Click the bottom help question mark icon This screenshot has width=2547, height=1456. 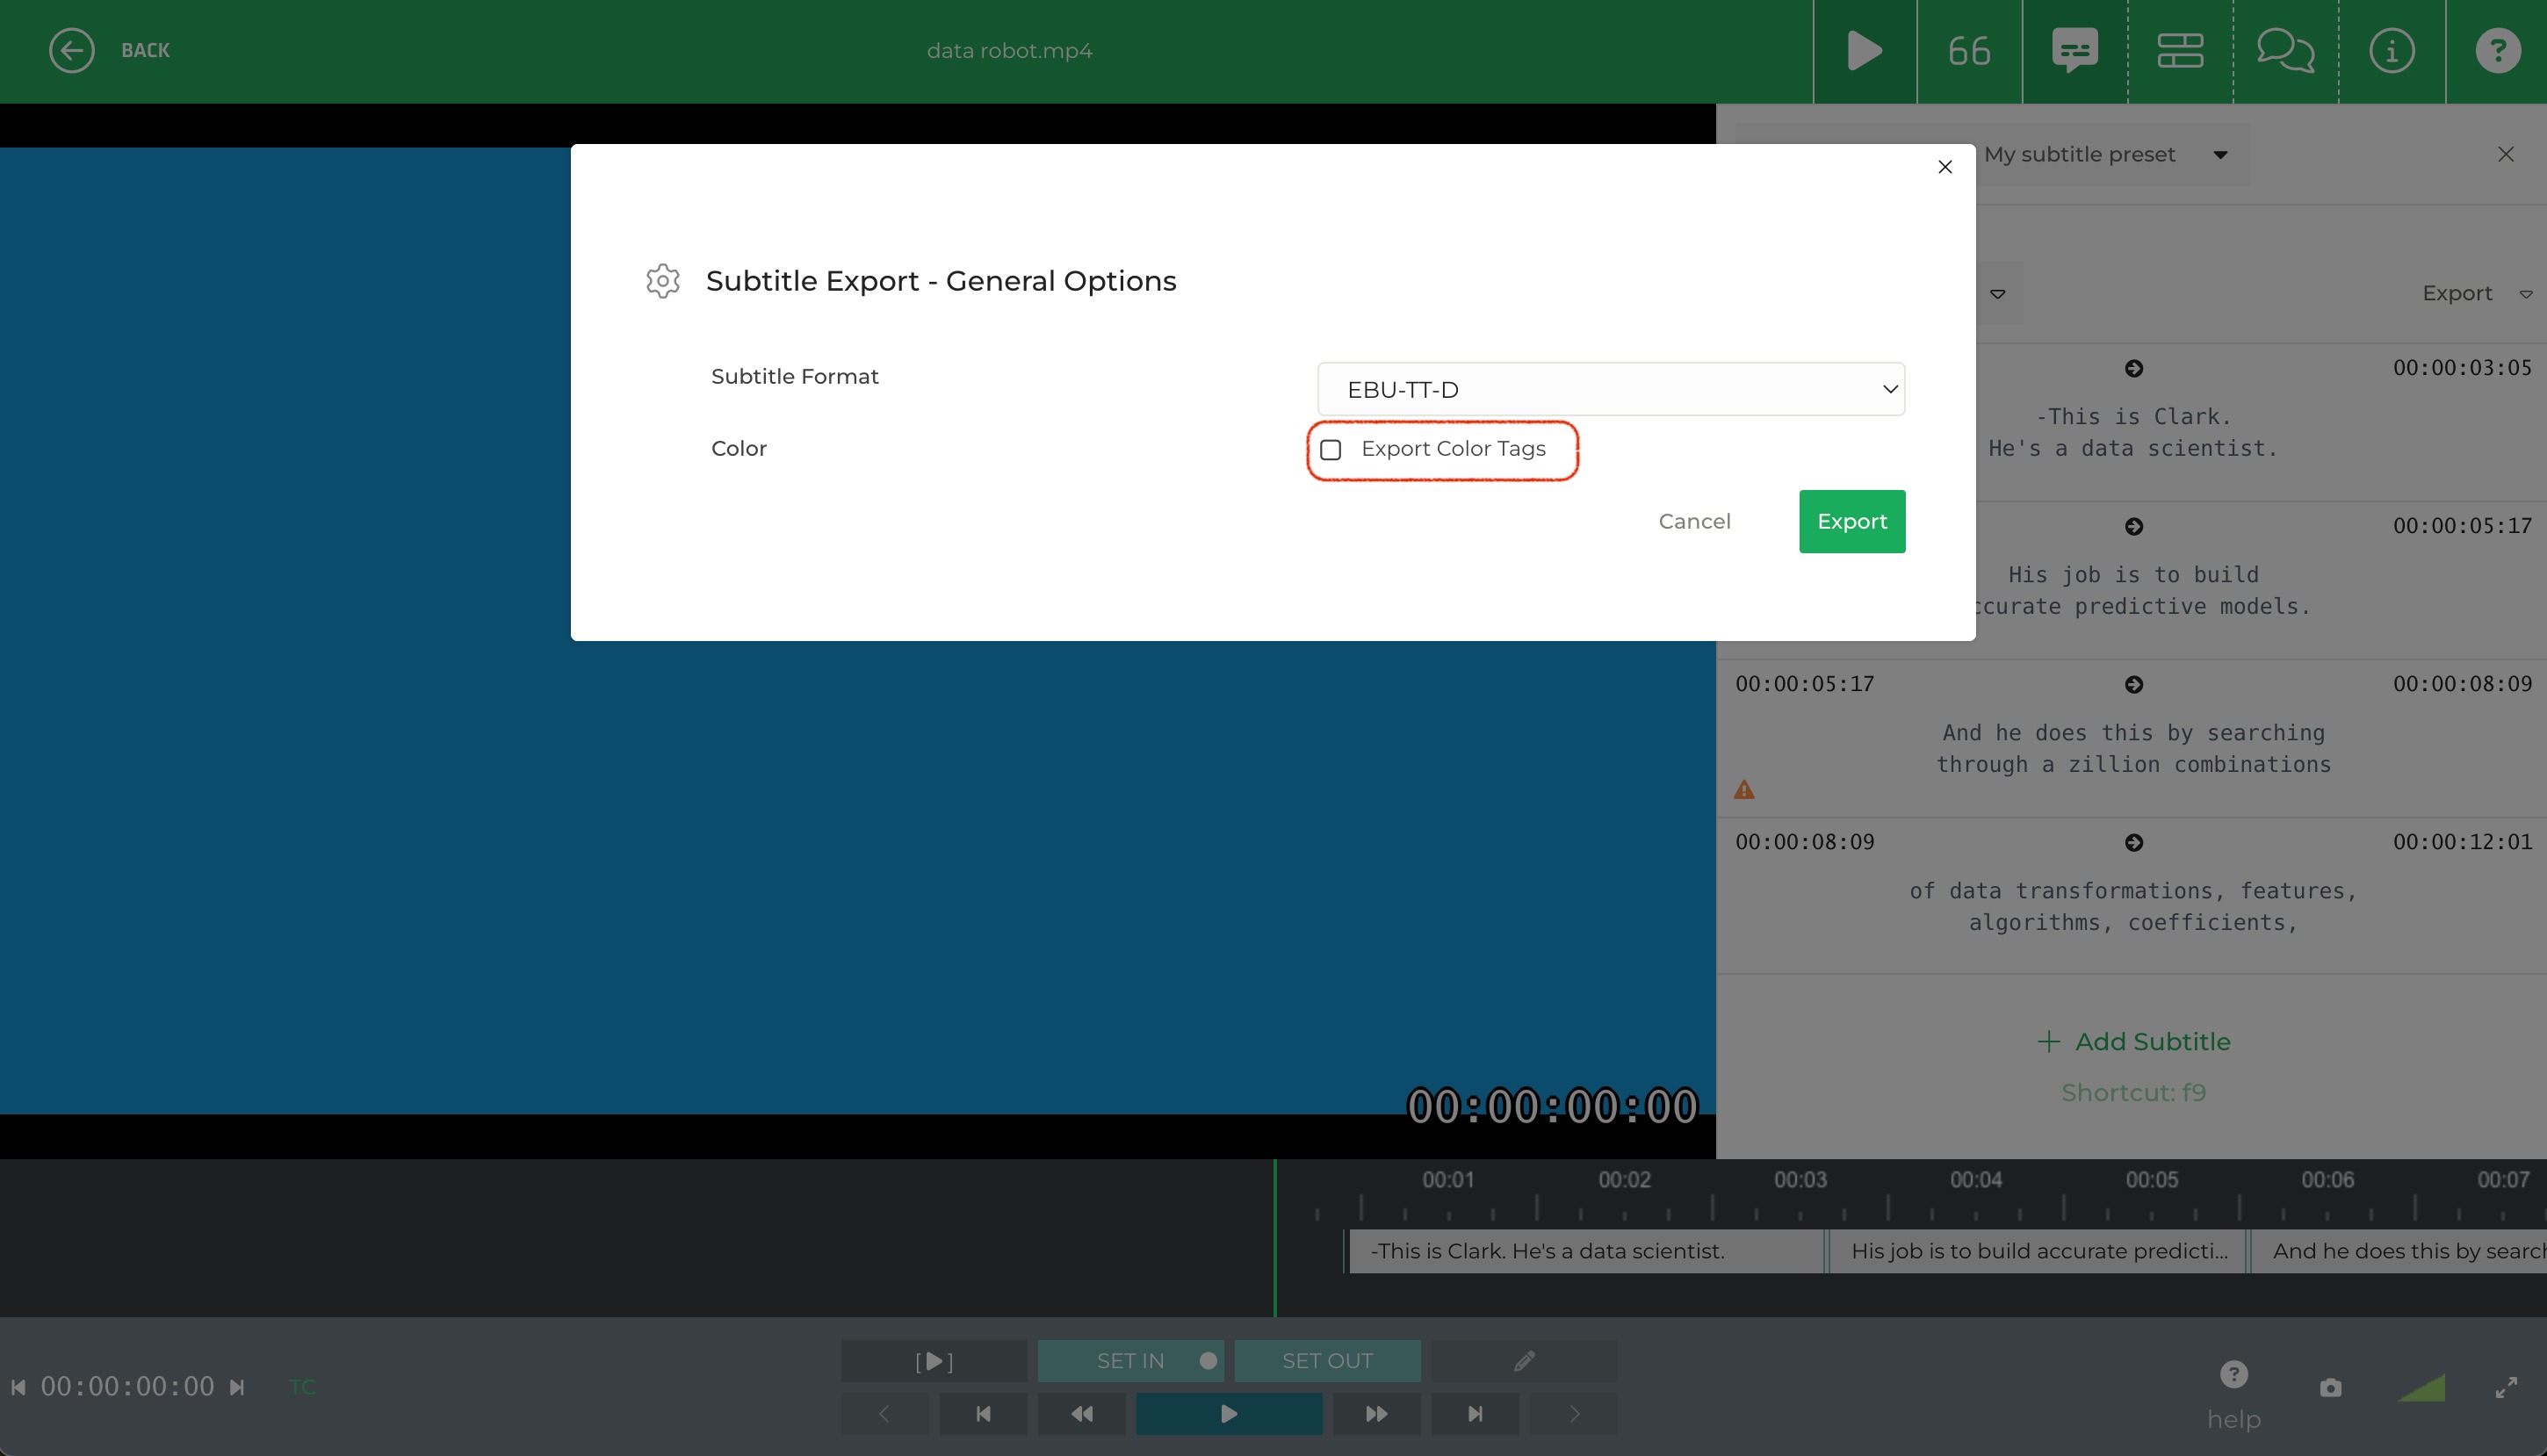coord(2234,1374)
